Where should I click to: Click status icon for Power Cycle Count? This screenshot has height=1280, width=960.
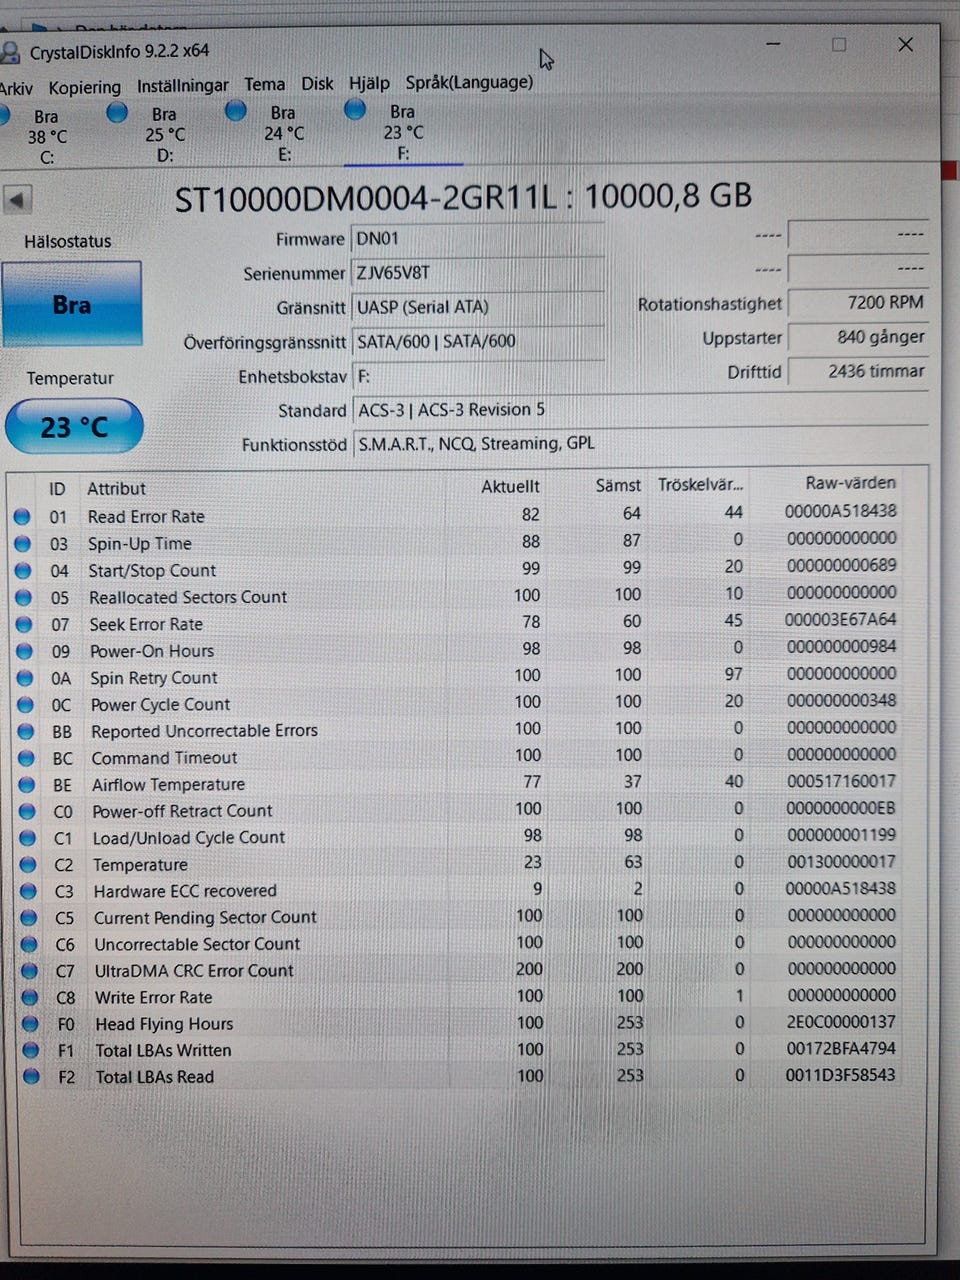click(26, 705)
